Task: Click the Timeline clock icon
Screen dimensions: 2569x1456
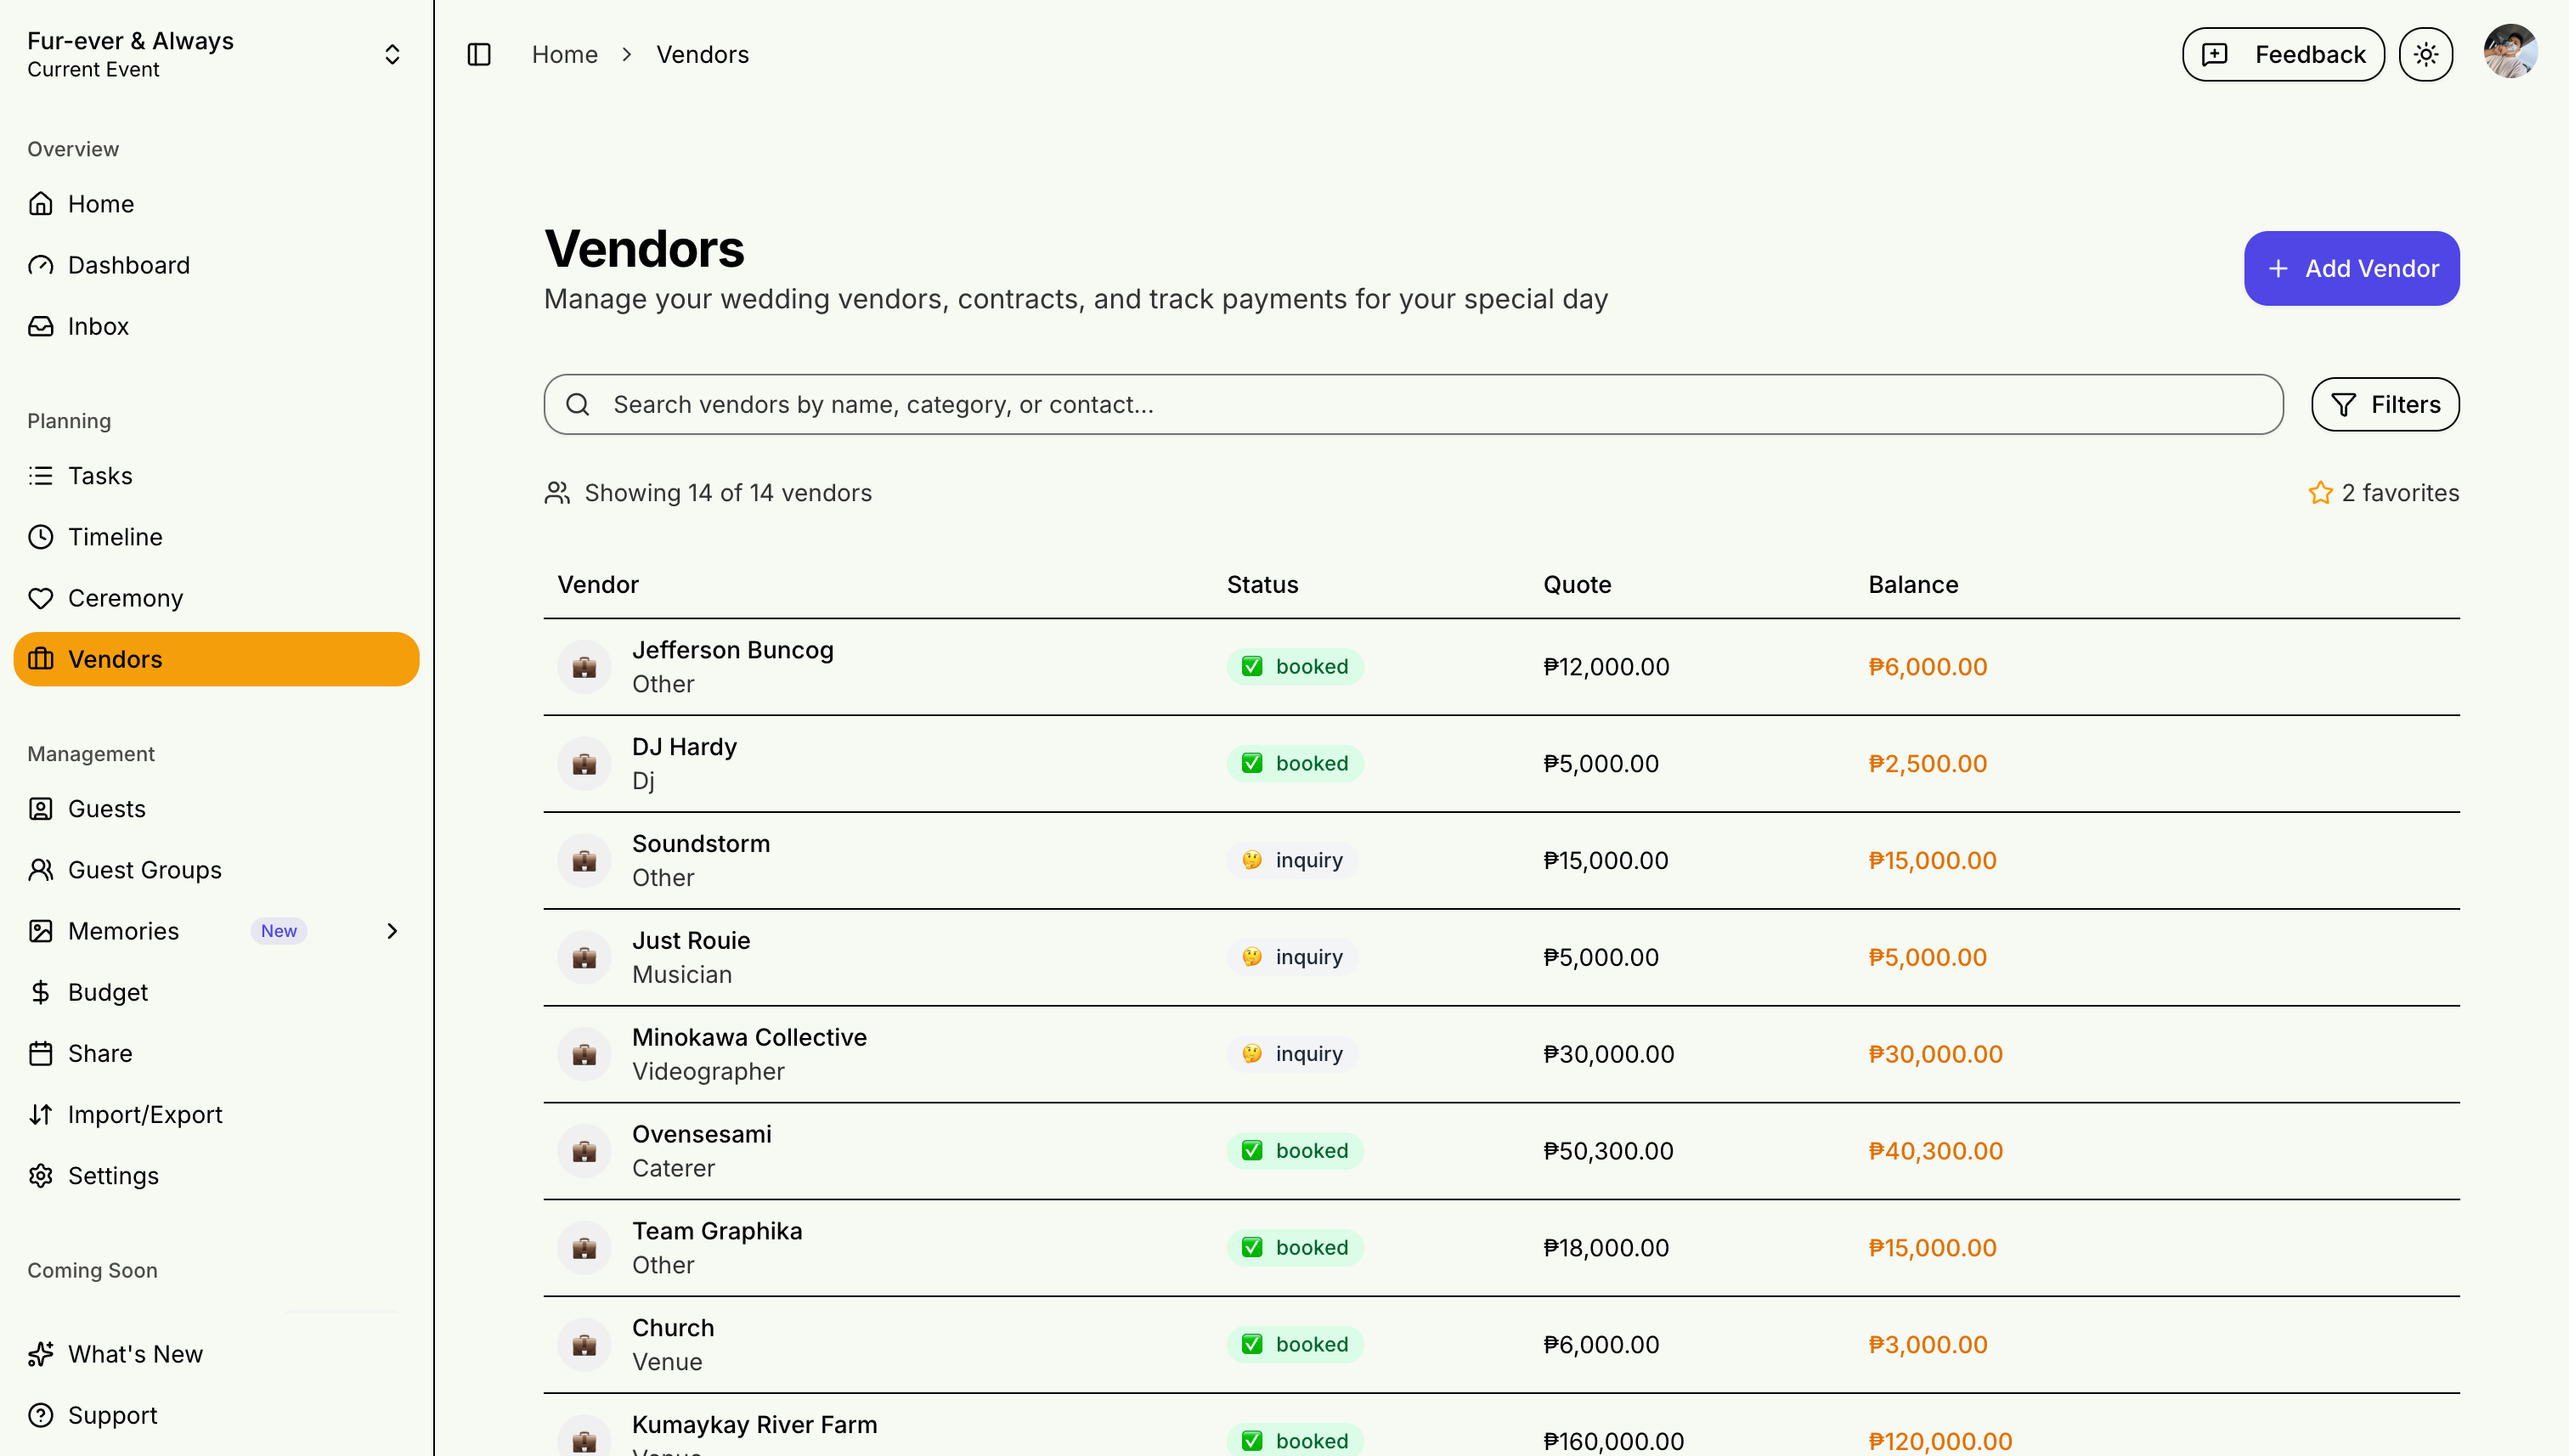Action: [x=41, y=537]
